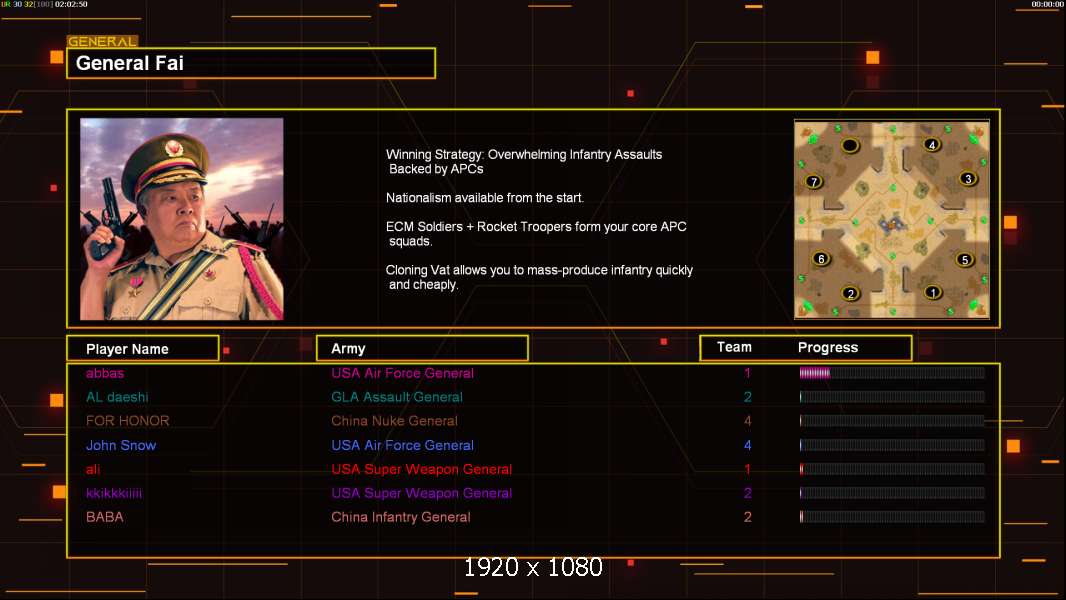1066x600 pixels.
Task: Click John Snow's loading progress bar
Action: pos(892,445)
